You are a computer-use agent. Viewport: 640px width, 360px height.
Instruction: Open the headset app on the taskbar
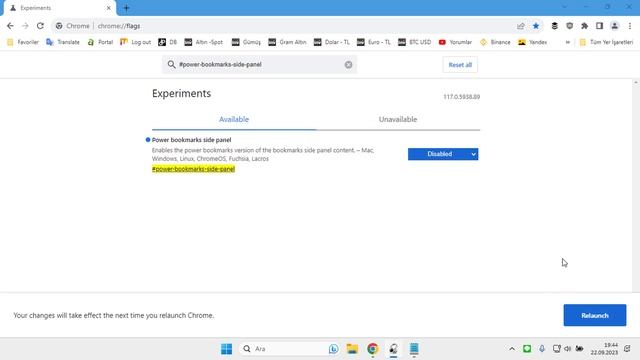point(393,349)
